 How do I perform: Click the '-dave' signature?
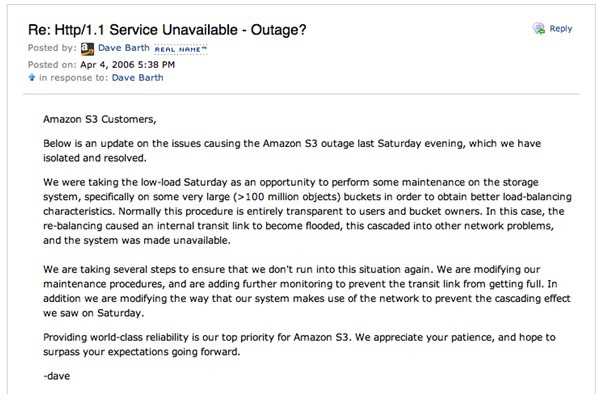[57, 376]
